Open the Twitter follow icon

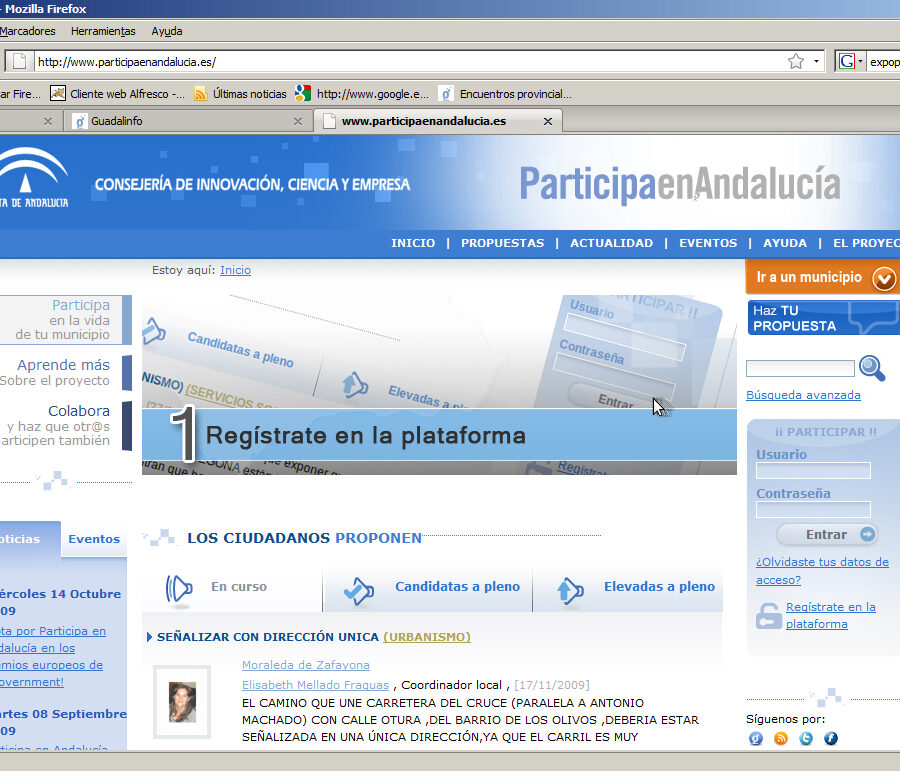(x=806, y=739)
